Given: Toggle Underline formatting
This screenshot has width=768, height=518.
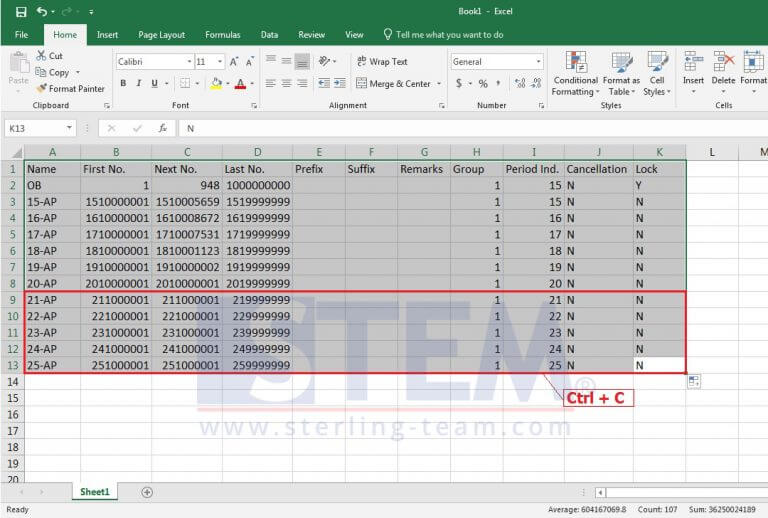Looking at the screenshot, I should click(x=151, y=84).
